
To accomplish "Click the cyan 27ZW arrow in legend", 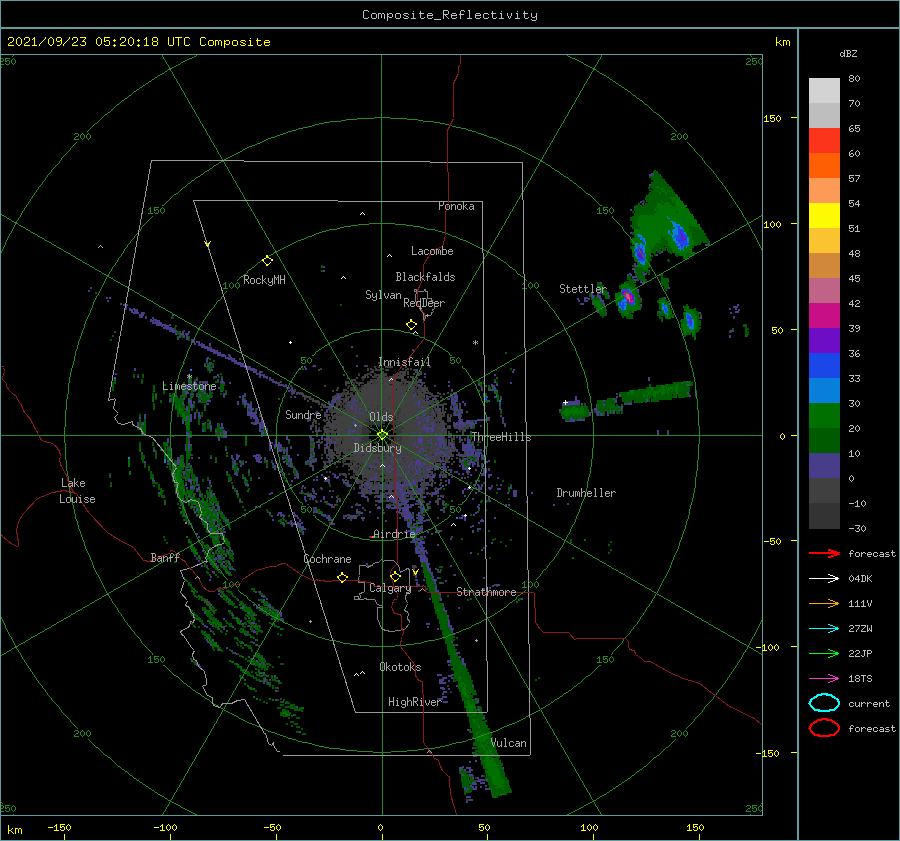I will coord(824,629).
